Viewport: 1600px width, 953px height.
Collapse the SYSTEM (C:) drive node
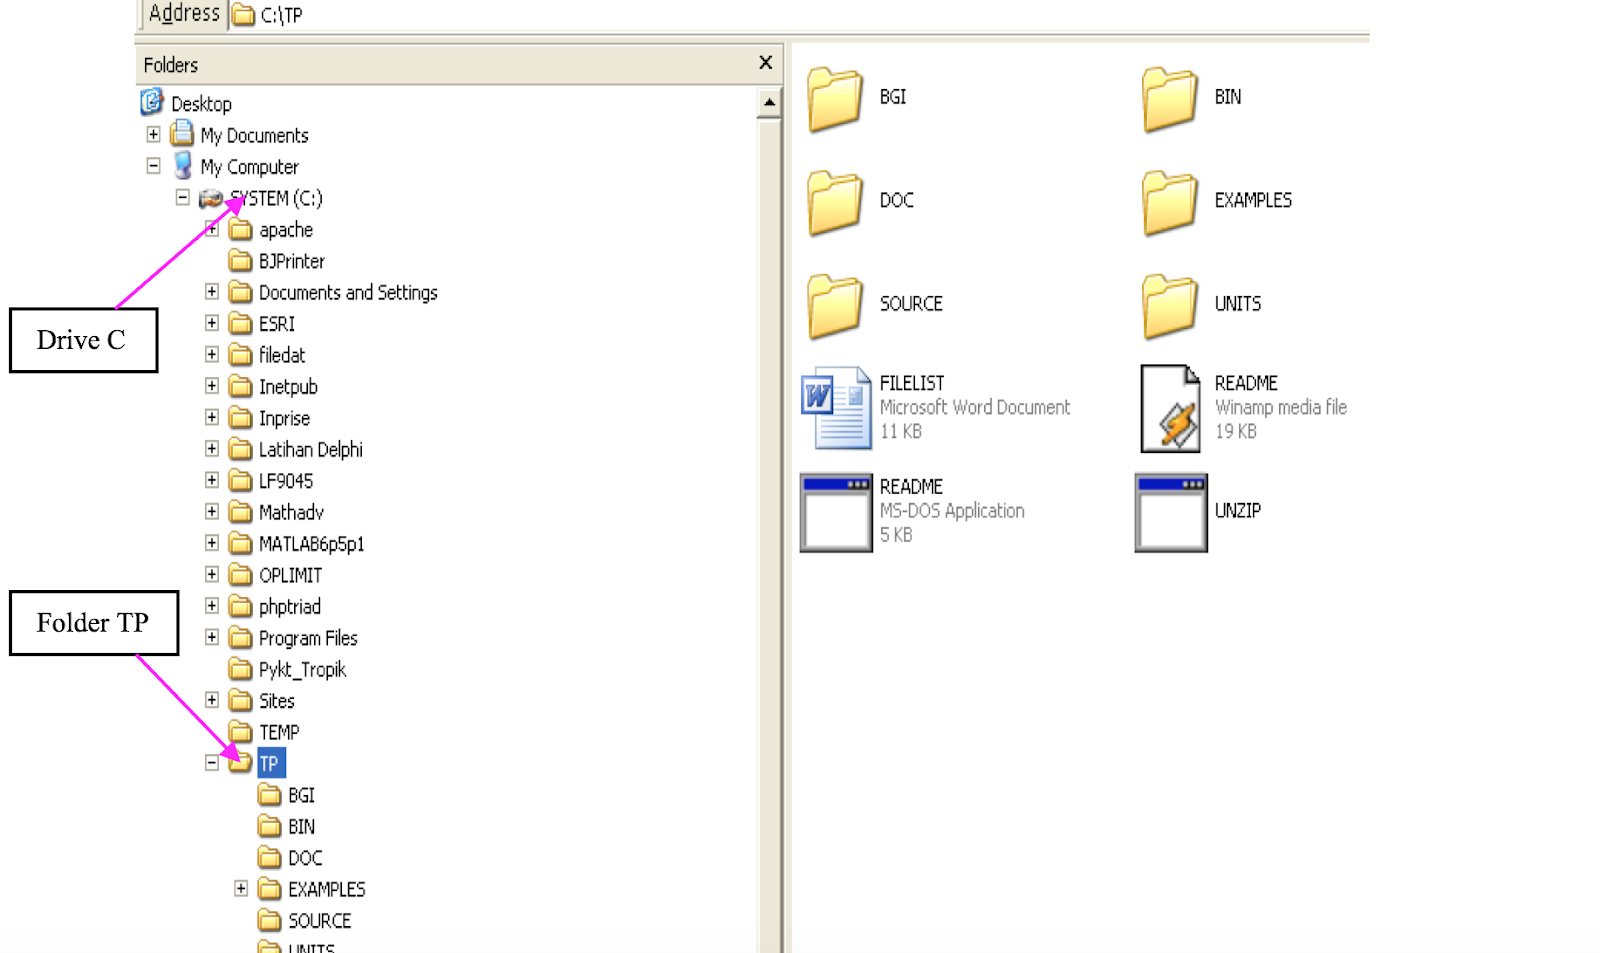(182, 197)
